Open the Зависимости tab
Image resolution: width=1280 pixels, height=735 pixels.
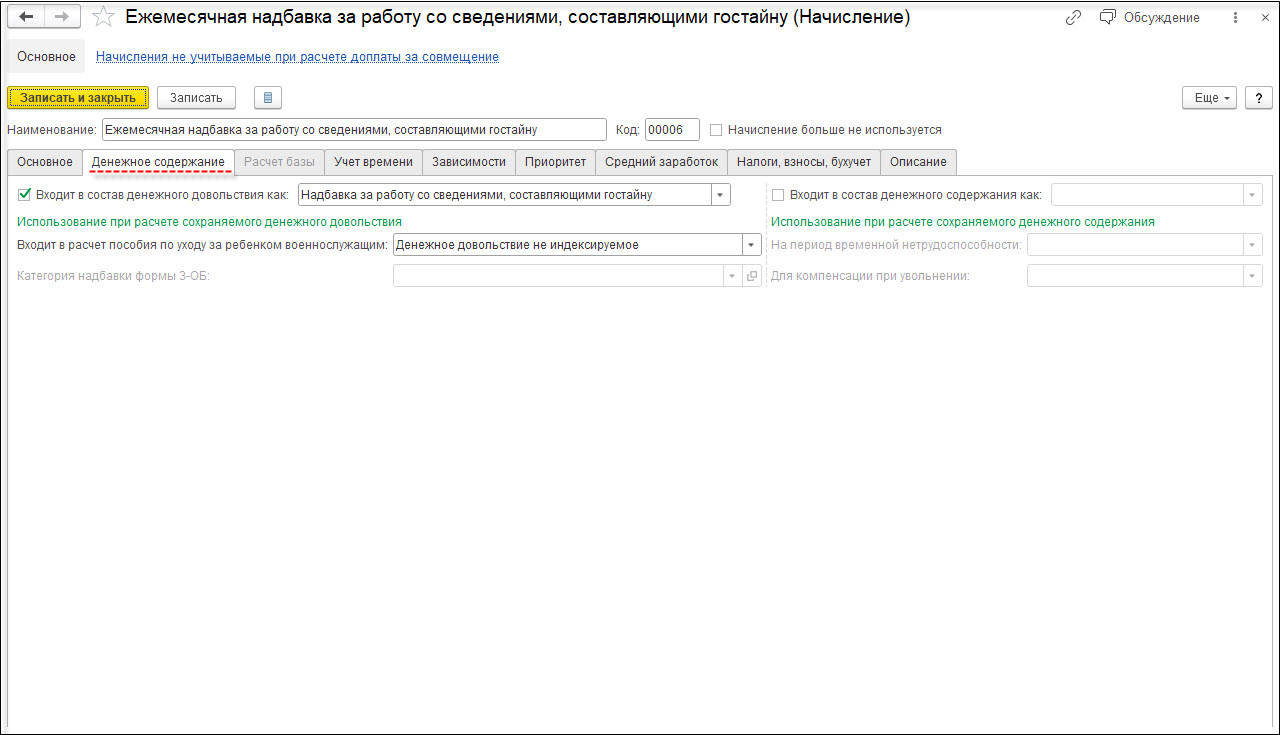(469, 161)
